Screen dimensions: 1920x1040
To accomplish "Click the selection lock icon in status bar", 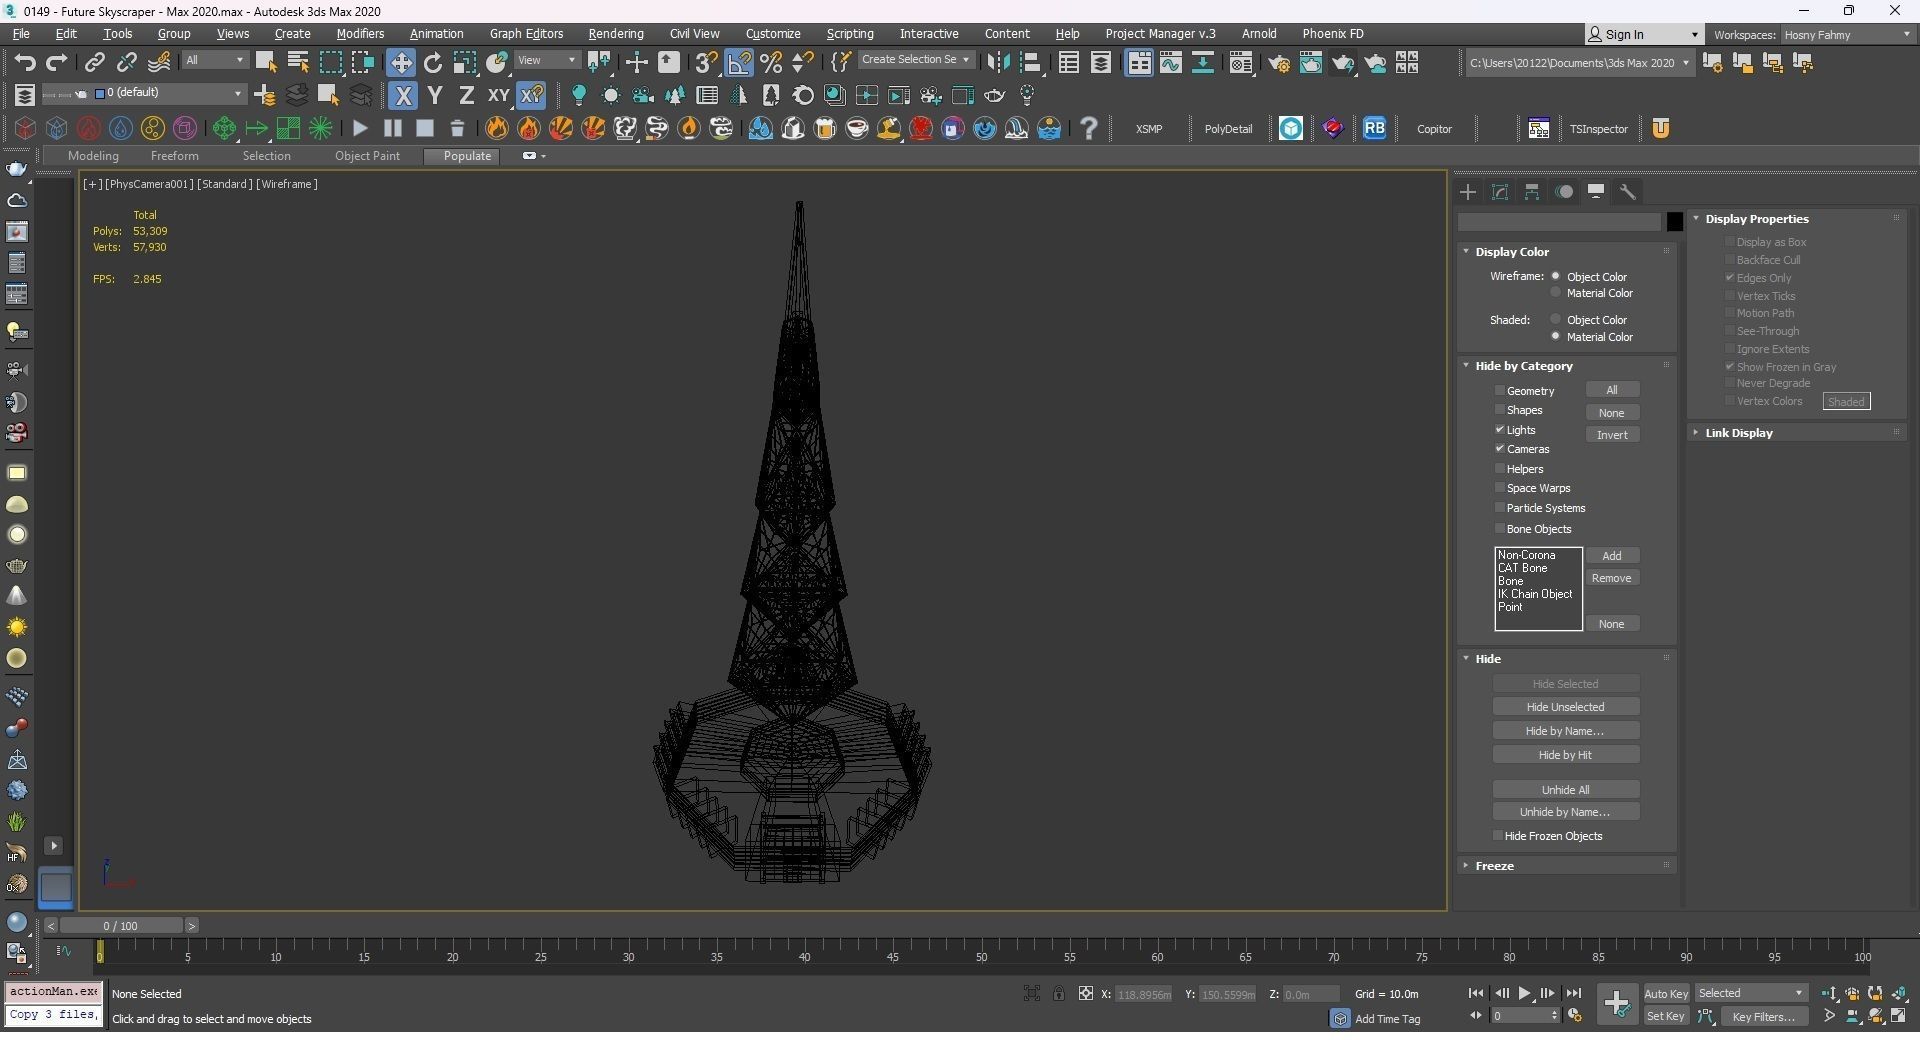I will pos(1058,993).
